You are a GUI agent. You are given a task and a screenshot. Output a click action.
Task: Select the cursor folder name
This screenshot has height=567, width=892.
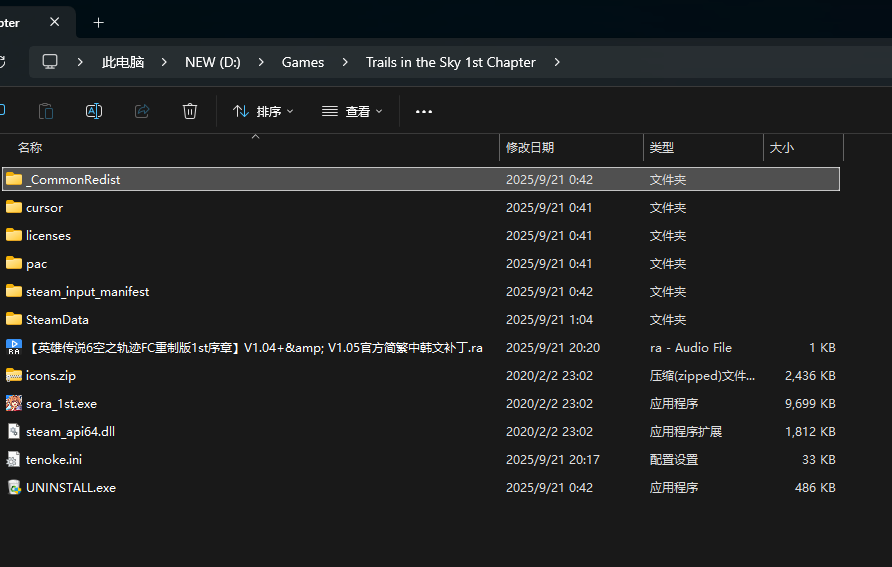pyautogui.click(x=44, y=208)
